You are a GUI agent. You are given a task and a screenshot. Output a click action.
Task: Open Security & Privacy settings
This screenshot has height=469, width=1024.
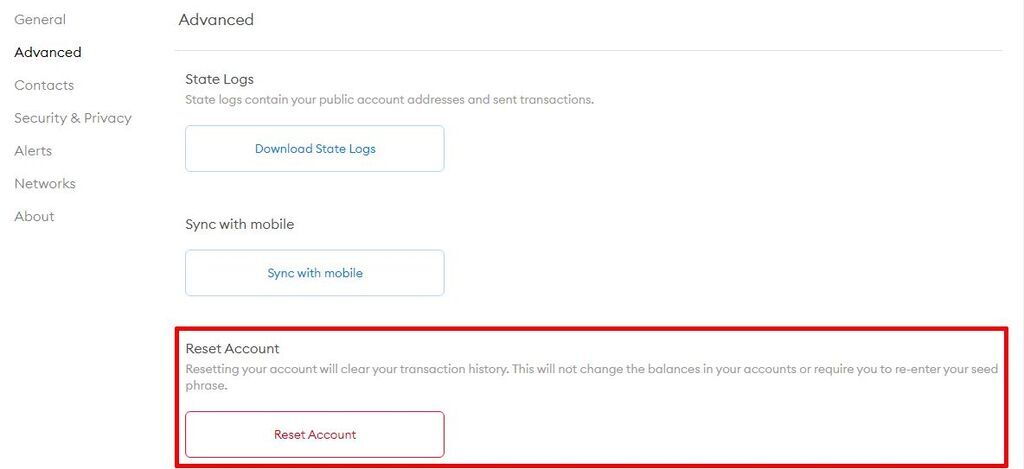point(73,118)
